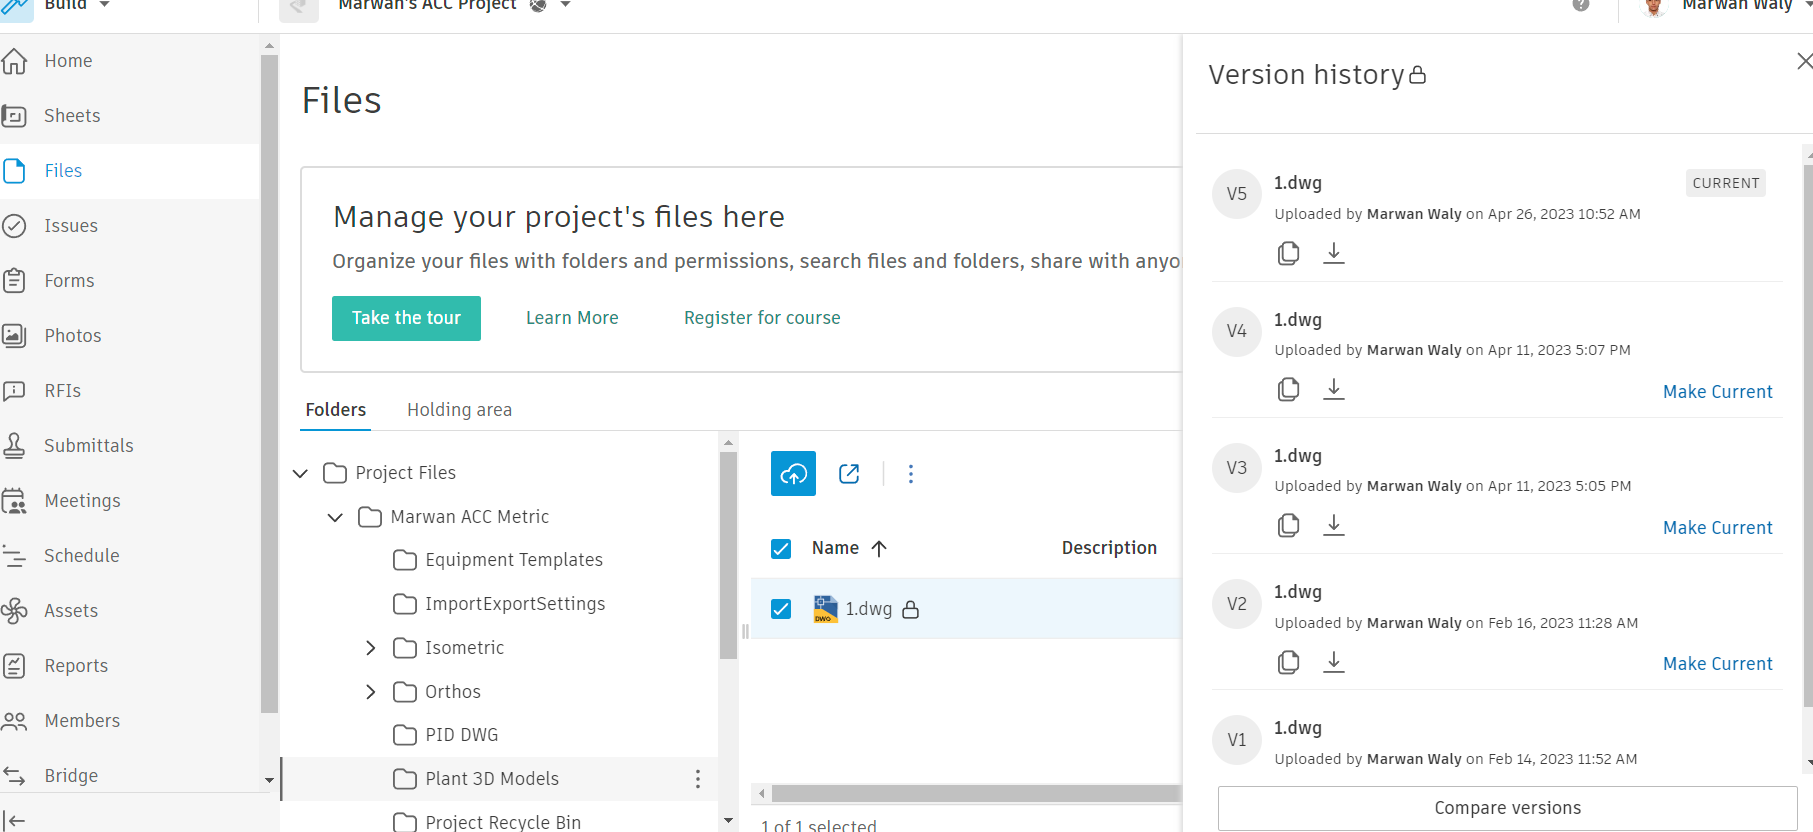Copy version V2 of 1.dwg
Image resolution: width=1813 pixels, height=832 pixels.
coord(1288,662)
